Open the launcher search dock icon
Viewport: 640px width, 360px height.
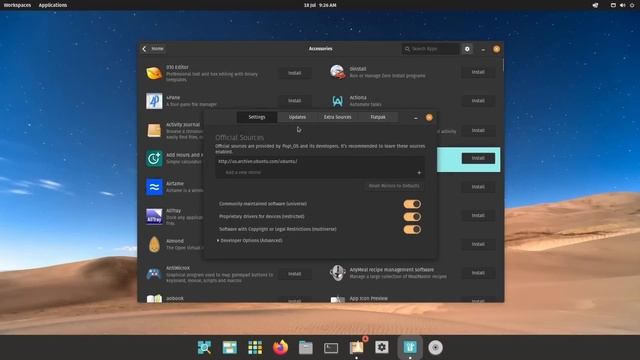(x=204, y=347)
